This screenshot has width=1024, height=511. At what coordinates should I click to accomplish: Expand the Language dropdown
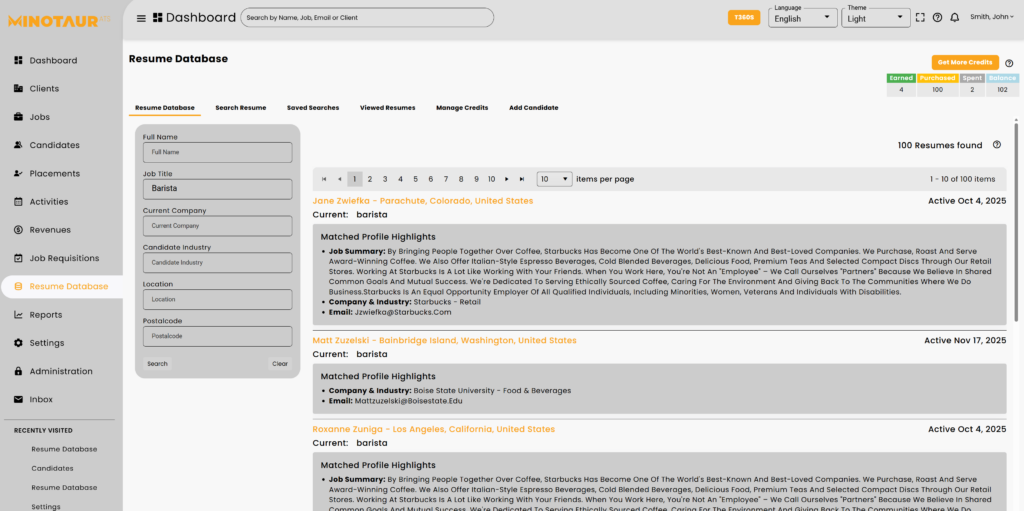[x=803, y=18]
